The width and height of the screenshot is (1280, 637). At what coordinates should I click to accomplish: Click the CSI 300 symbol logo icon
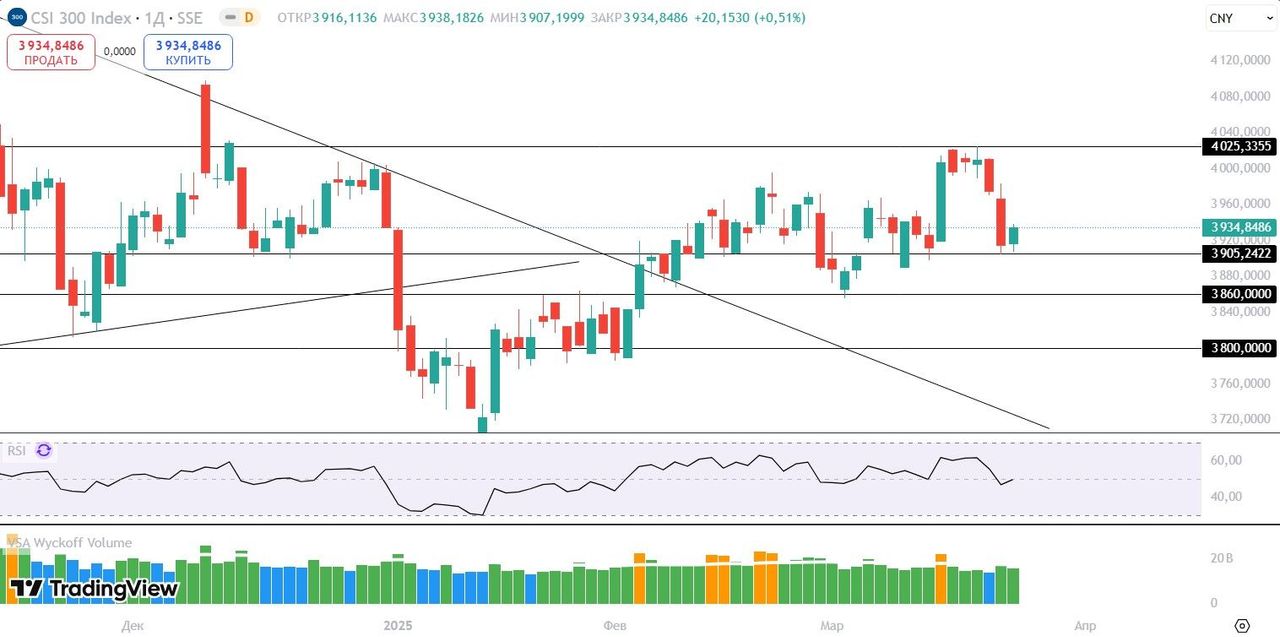click(17, 18)
